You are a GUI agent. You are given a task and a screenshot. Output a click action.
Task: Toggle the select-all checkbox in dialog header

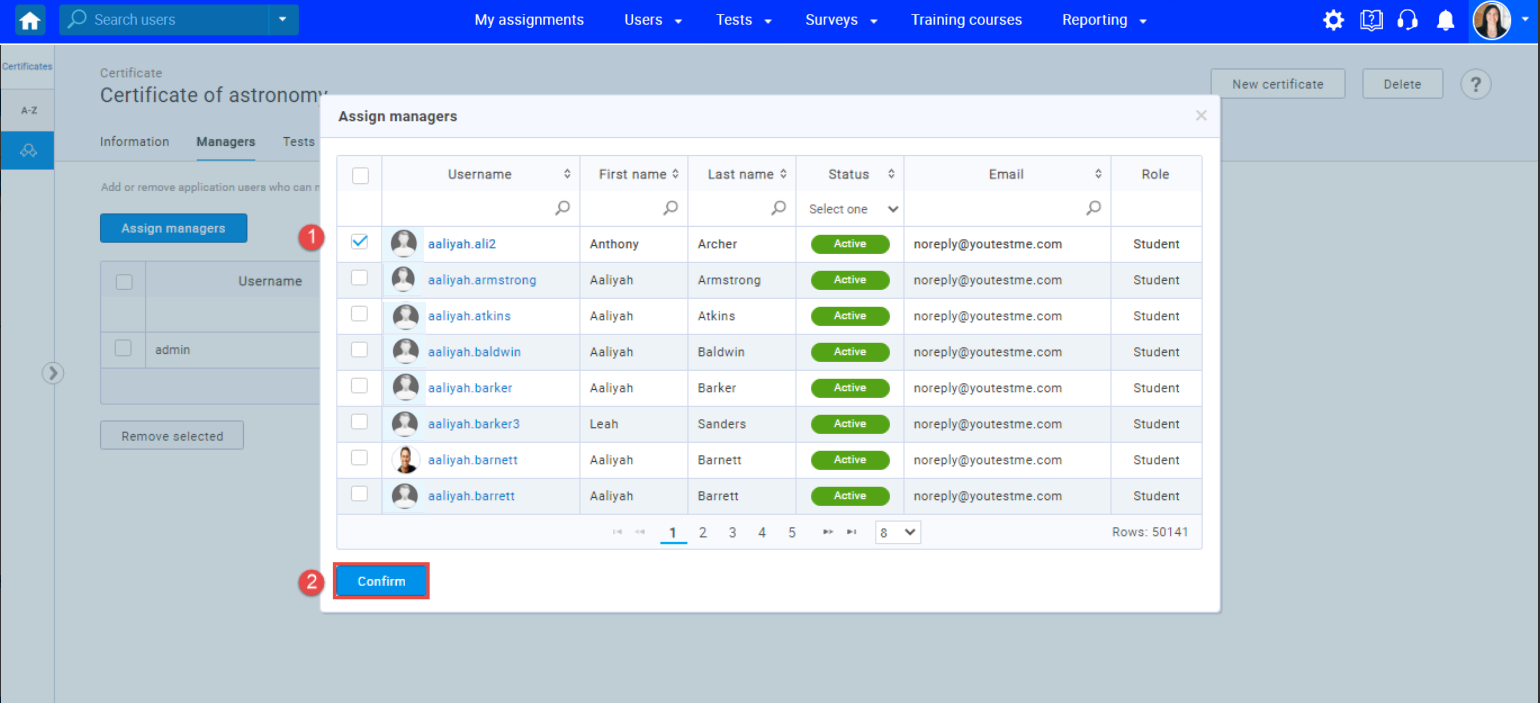tap(360, 175)
